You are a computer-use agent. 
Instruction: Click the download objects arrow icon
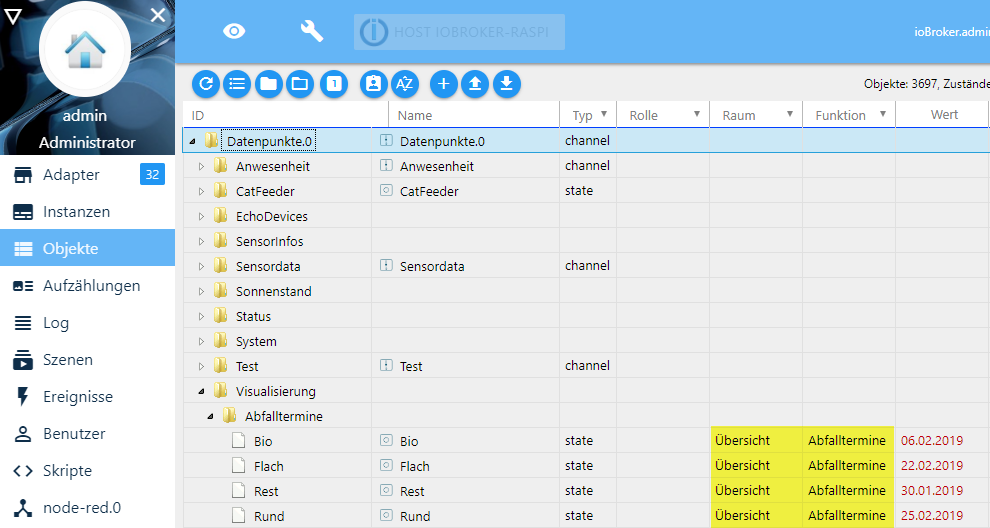[x=507, y=84]
